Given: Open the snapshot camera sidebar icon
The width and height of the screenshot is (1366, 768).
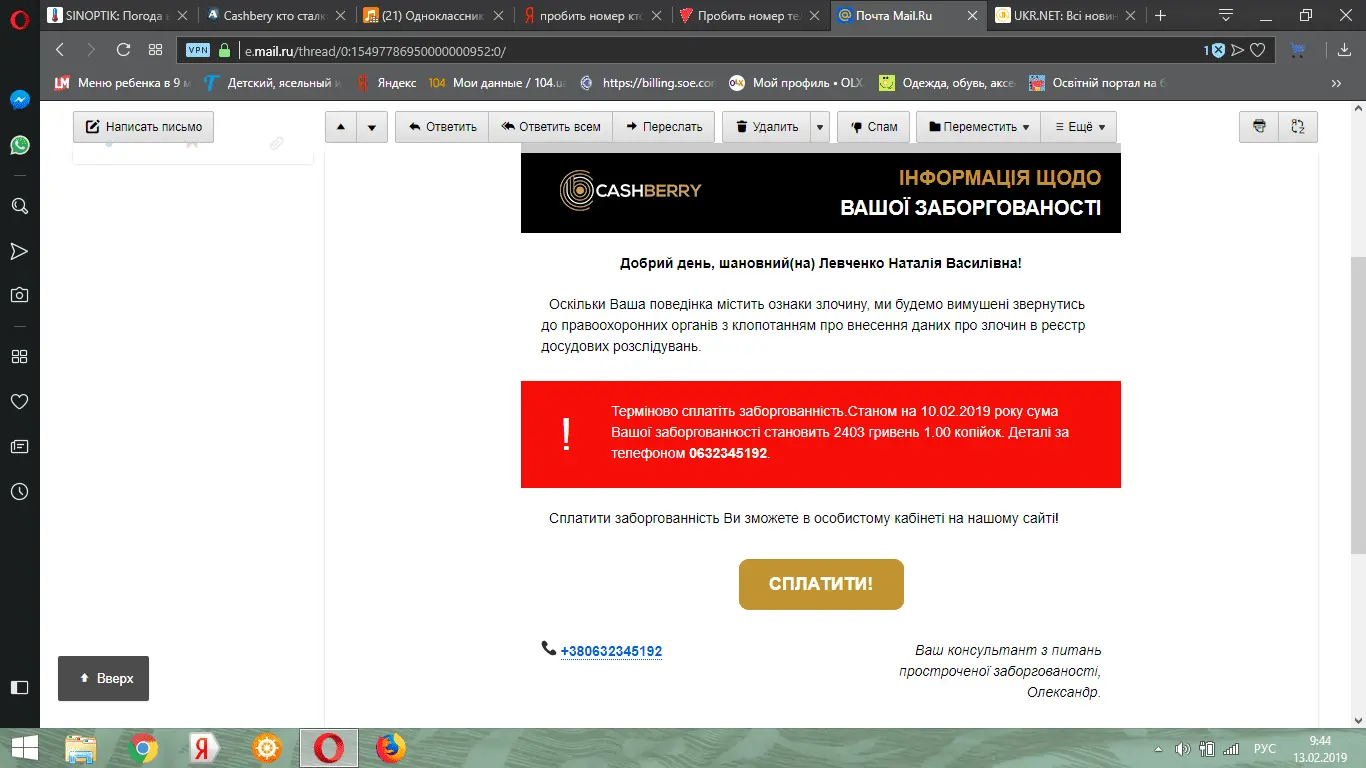Looking at the screenshot, I should pos(19,295).
